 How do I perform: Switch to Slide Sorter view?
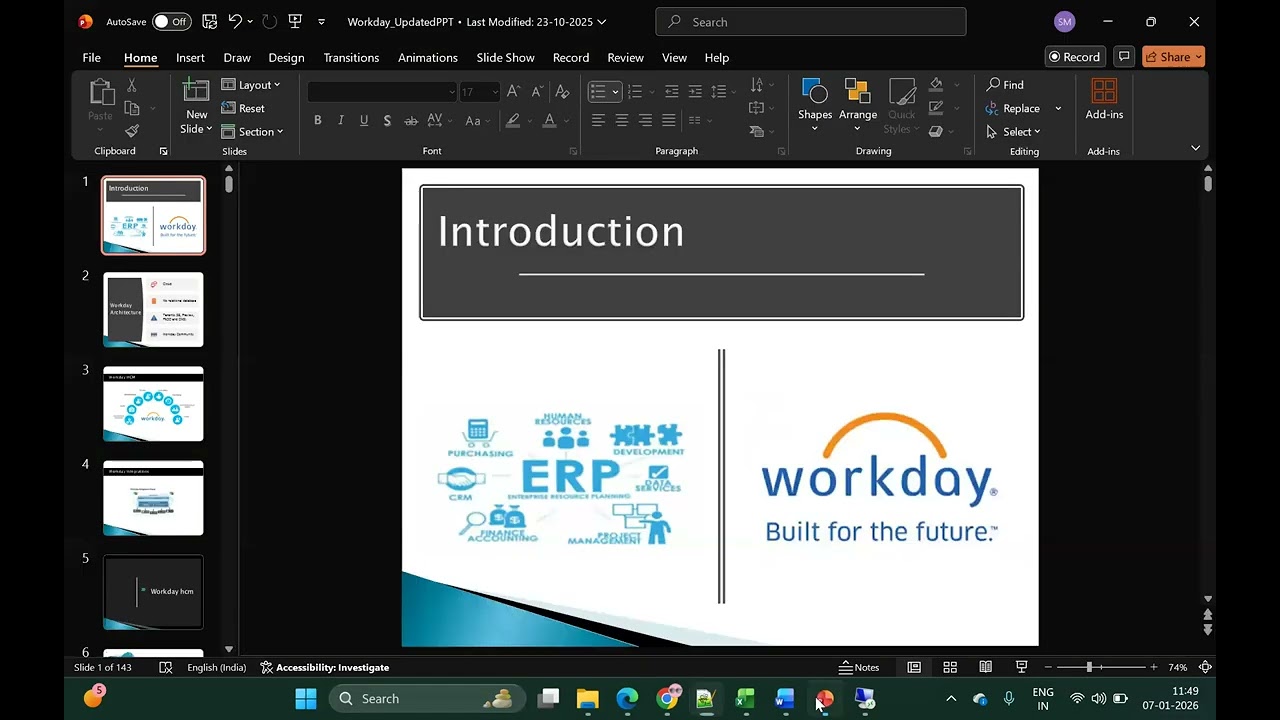pyautogui.click(x=950, y=667)
